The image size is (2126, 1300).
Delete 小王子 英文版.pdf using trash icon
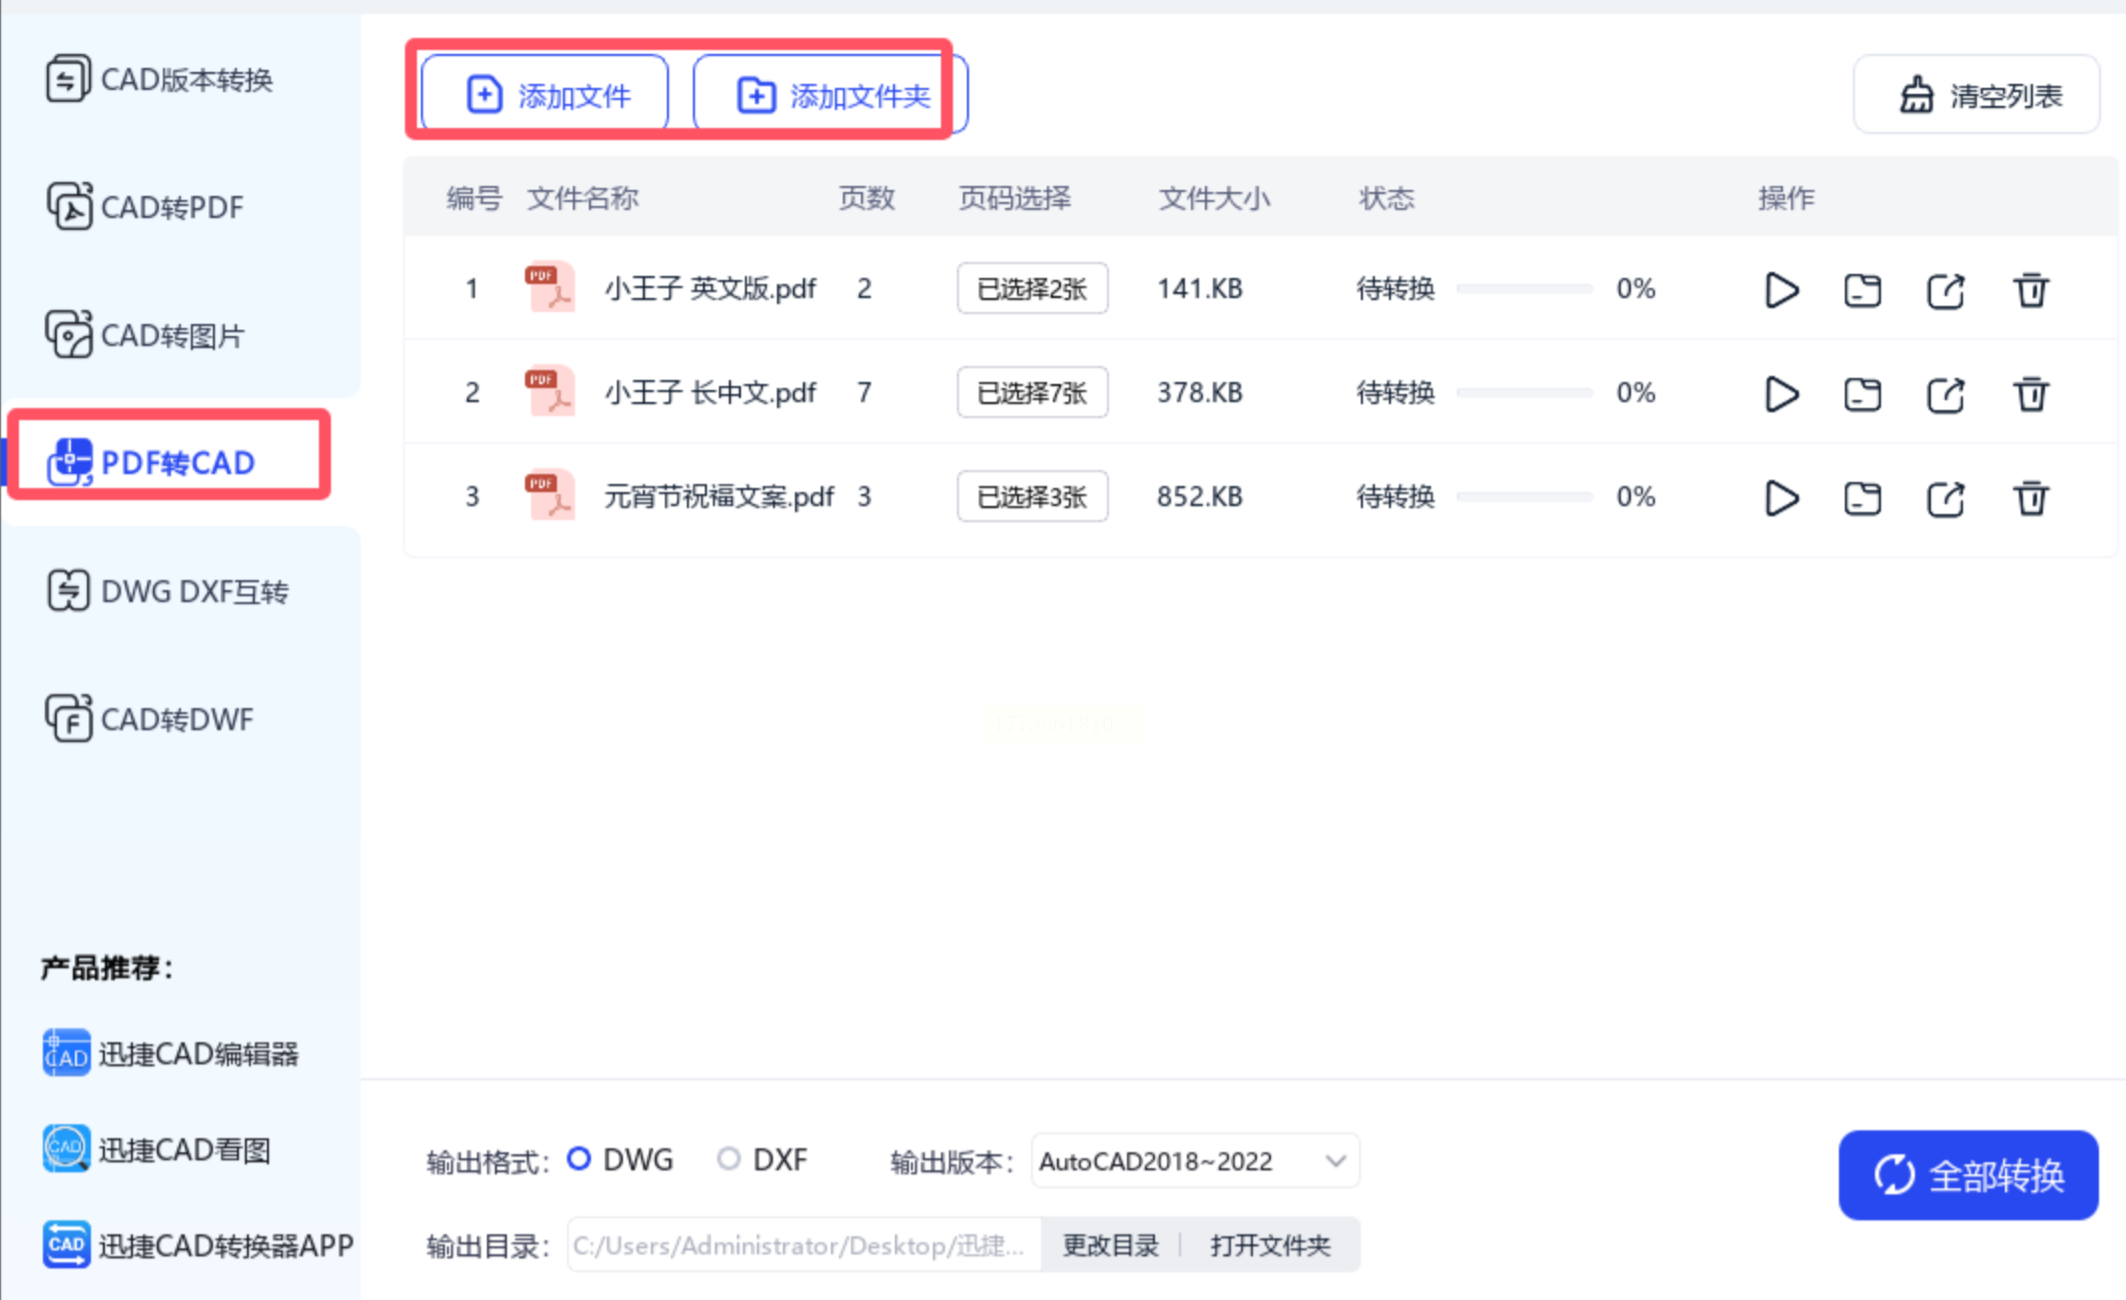coord(2030,290)
